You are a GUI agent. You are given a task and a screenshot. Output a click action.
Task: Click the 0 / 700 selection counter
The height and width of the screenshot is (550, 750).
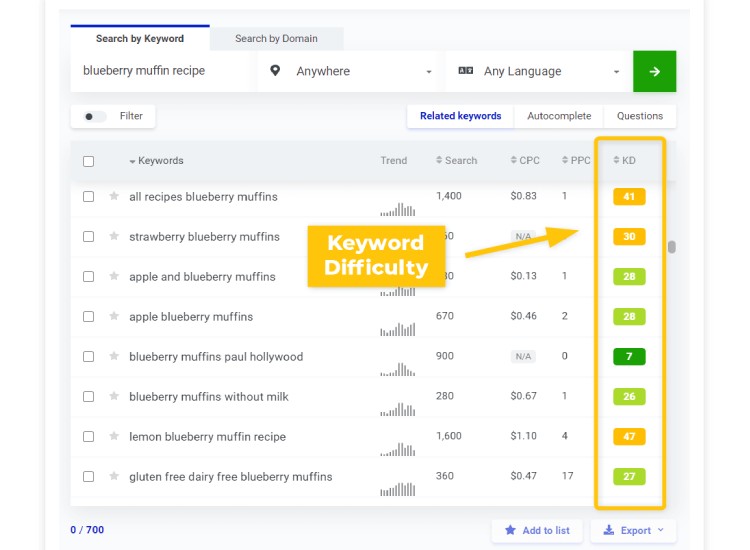pyautogui.click(x=87, y=529)
